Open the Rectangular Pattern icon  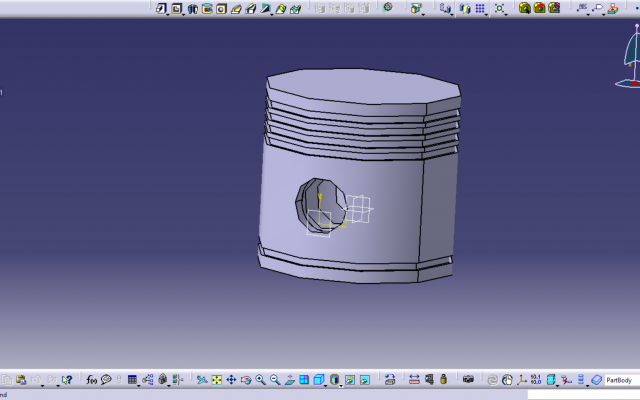[x=480, y=8]
